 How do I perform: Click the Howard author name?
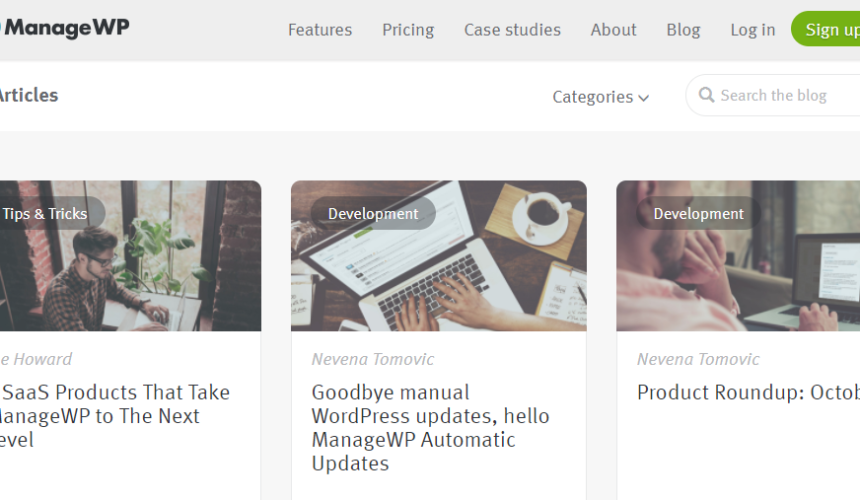click(x=36, y=359)
